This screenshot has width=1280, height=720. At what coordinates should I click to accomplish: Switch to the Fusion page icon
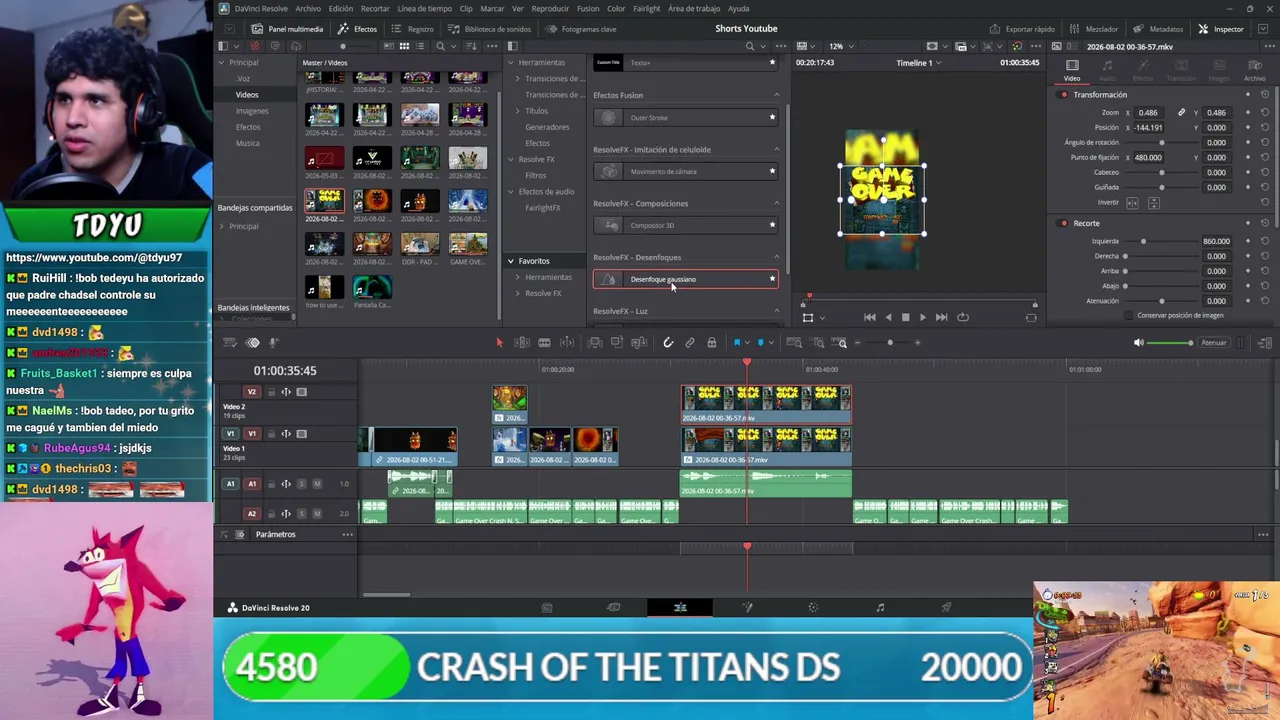click(747, 607)
